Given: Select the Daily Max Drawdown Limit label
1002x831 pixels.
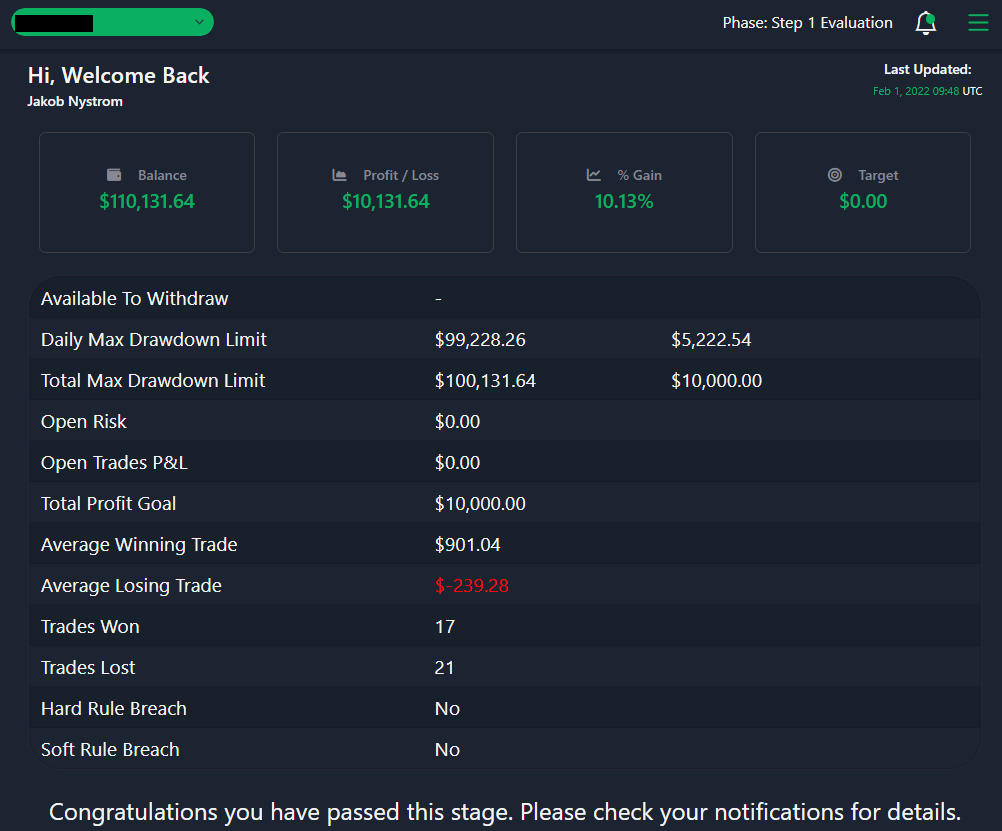Looking at the screenshot, I should click(x=153, y=339).
